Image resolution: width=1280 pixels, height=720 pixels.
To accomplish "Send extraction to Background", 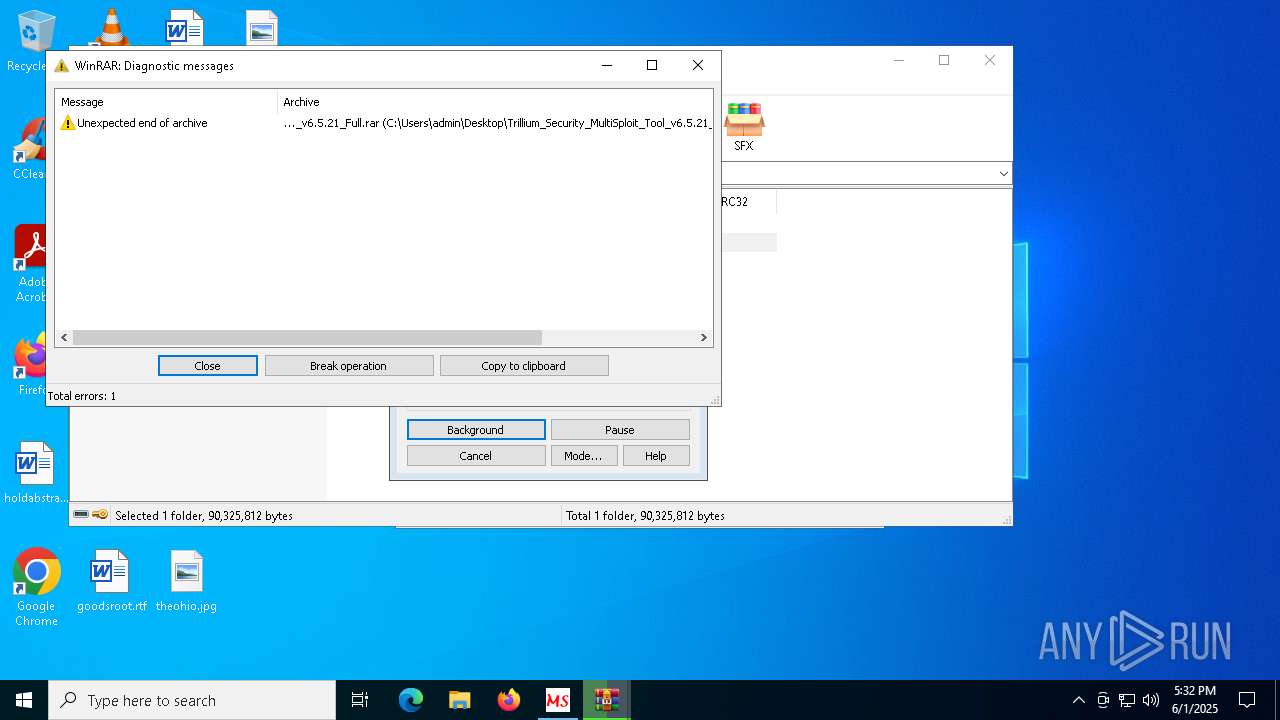I will click(x=475, y=430).
